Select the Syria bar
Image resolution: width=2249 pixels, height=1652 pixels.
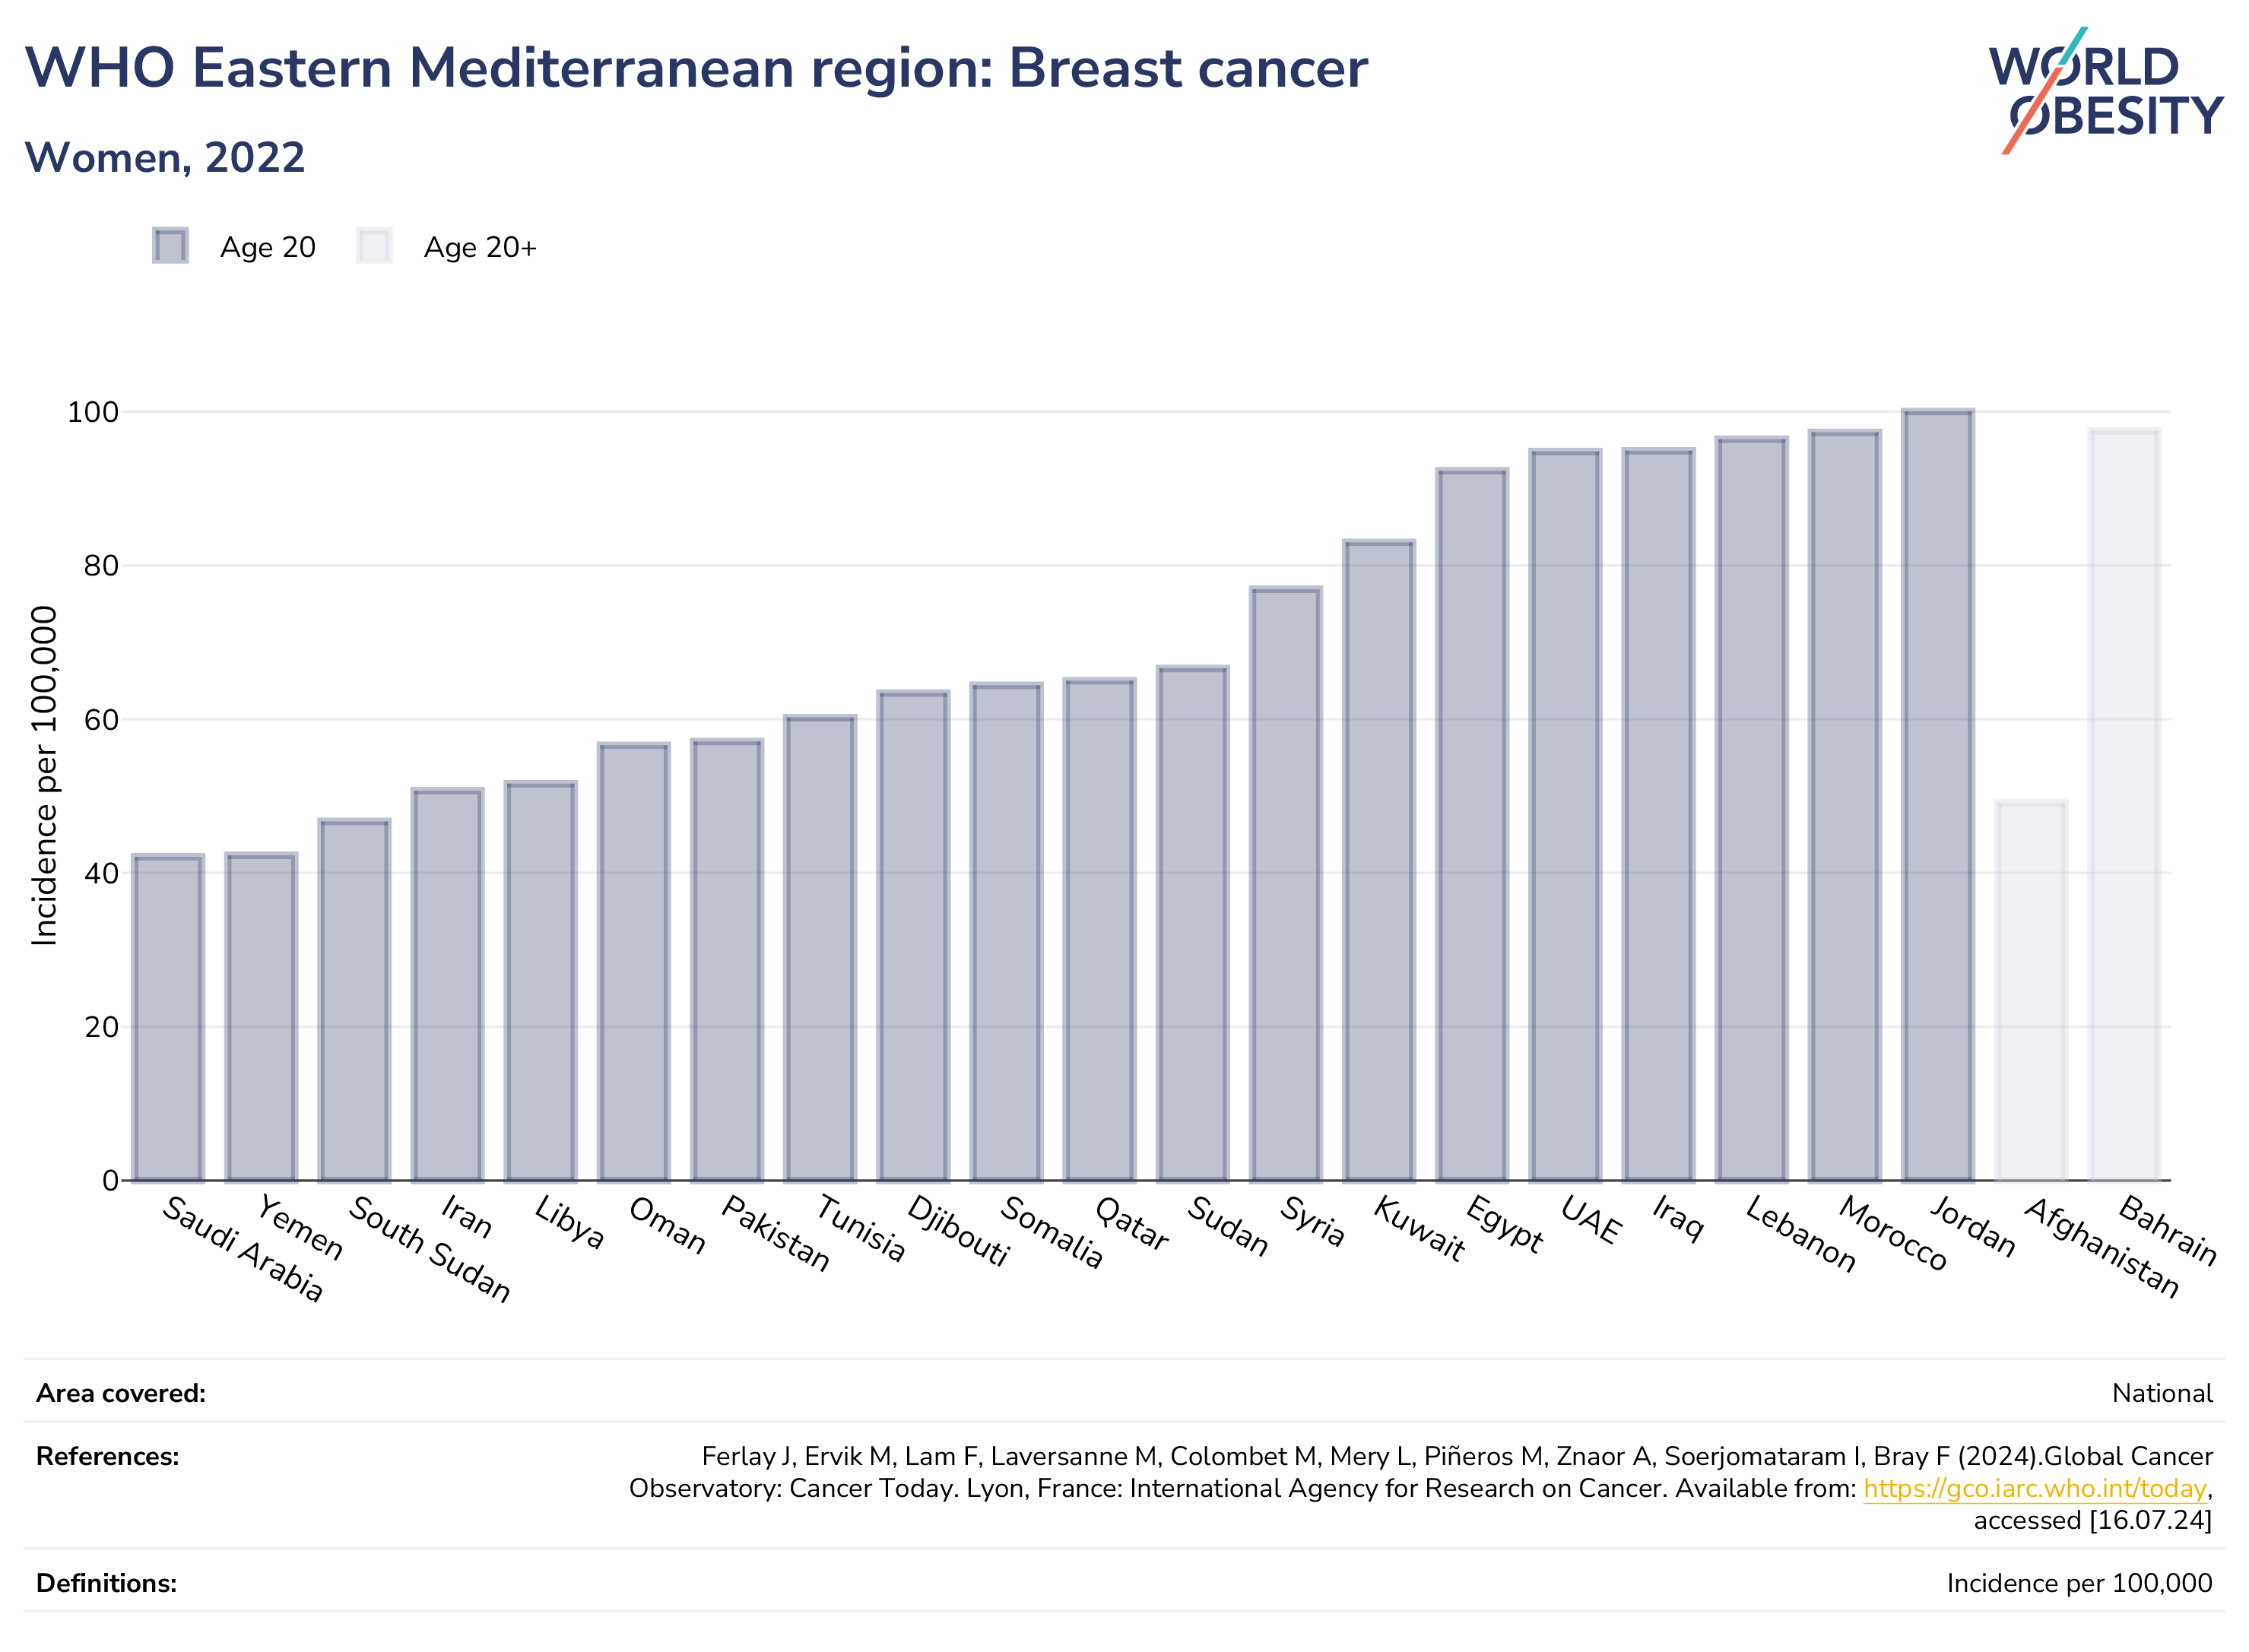click(x=1285, y=884)
